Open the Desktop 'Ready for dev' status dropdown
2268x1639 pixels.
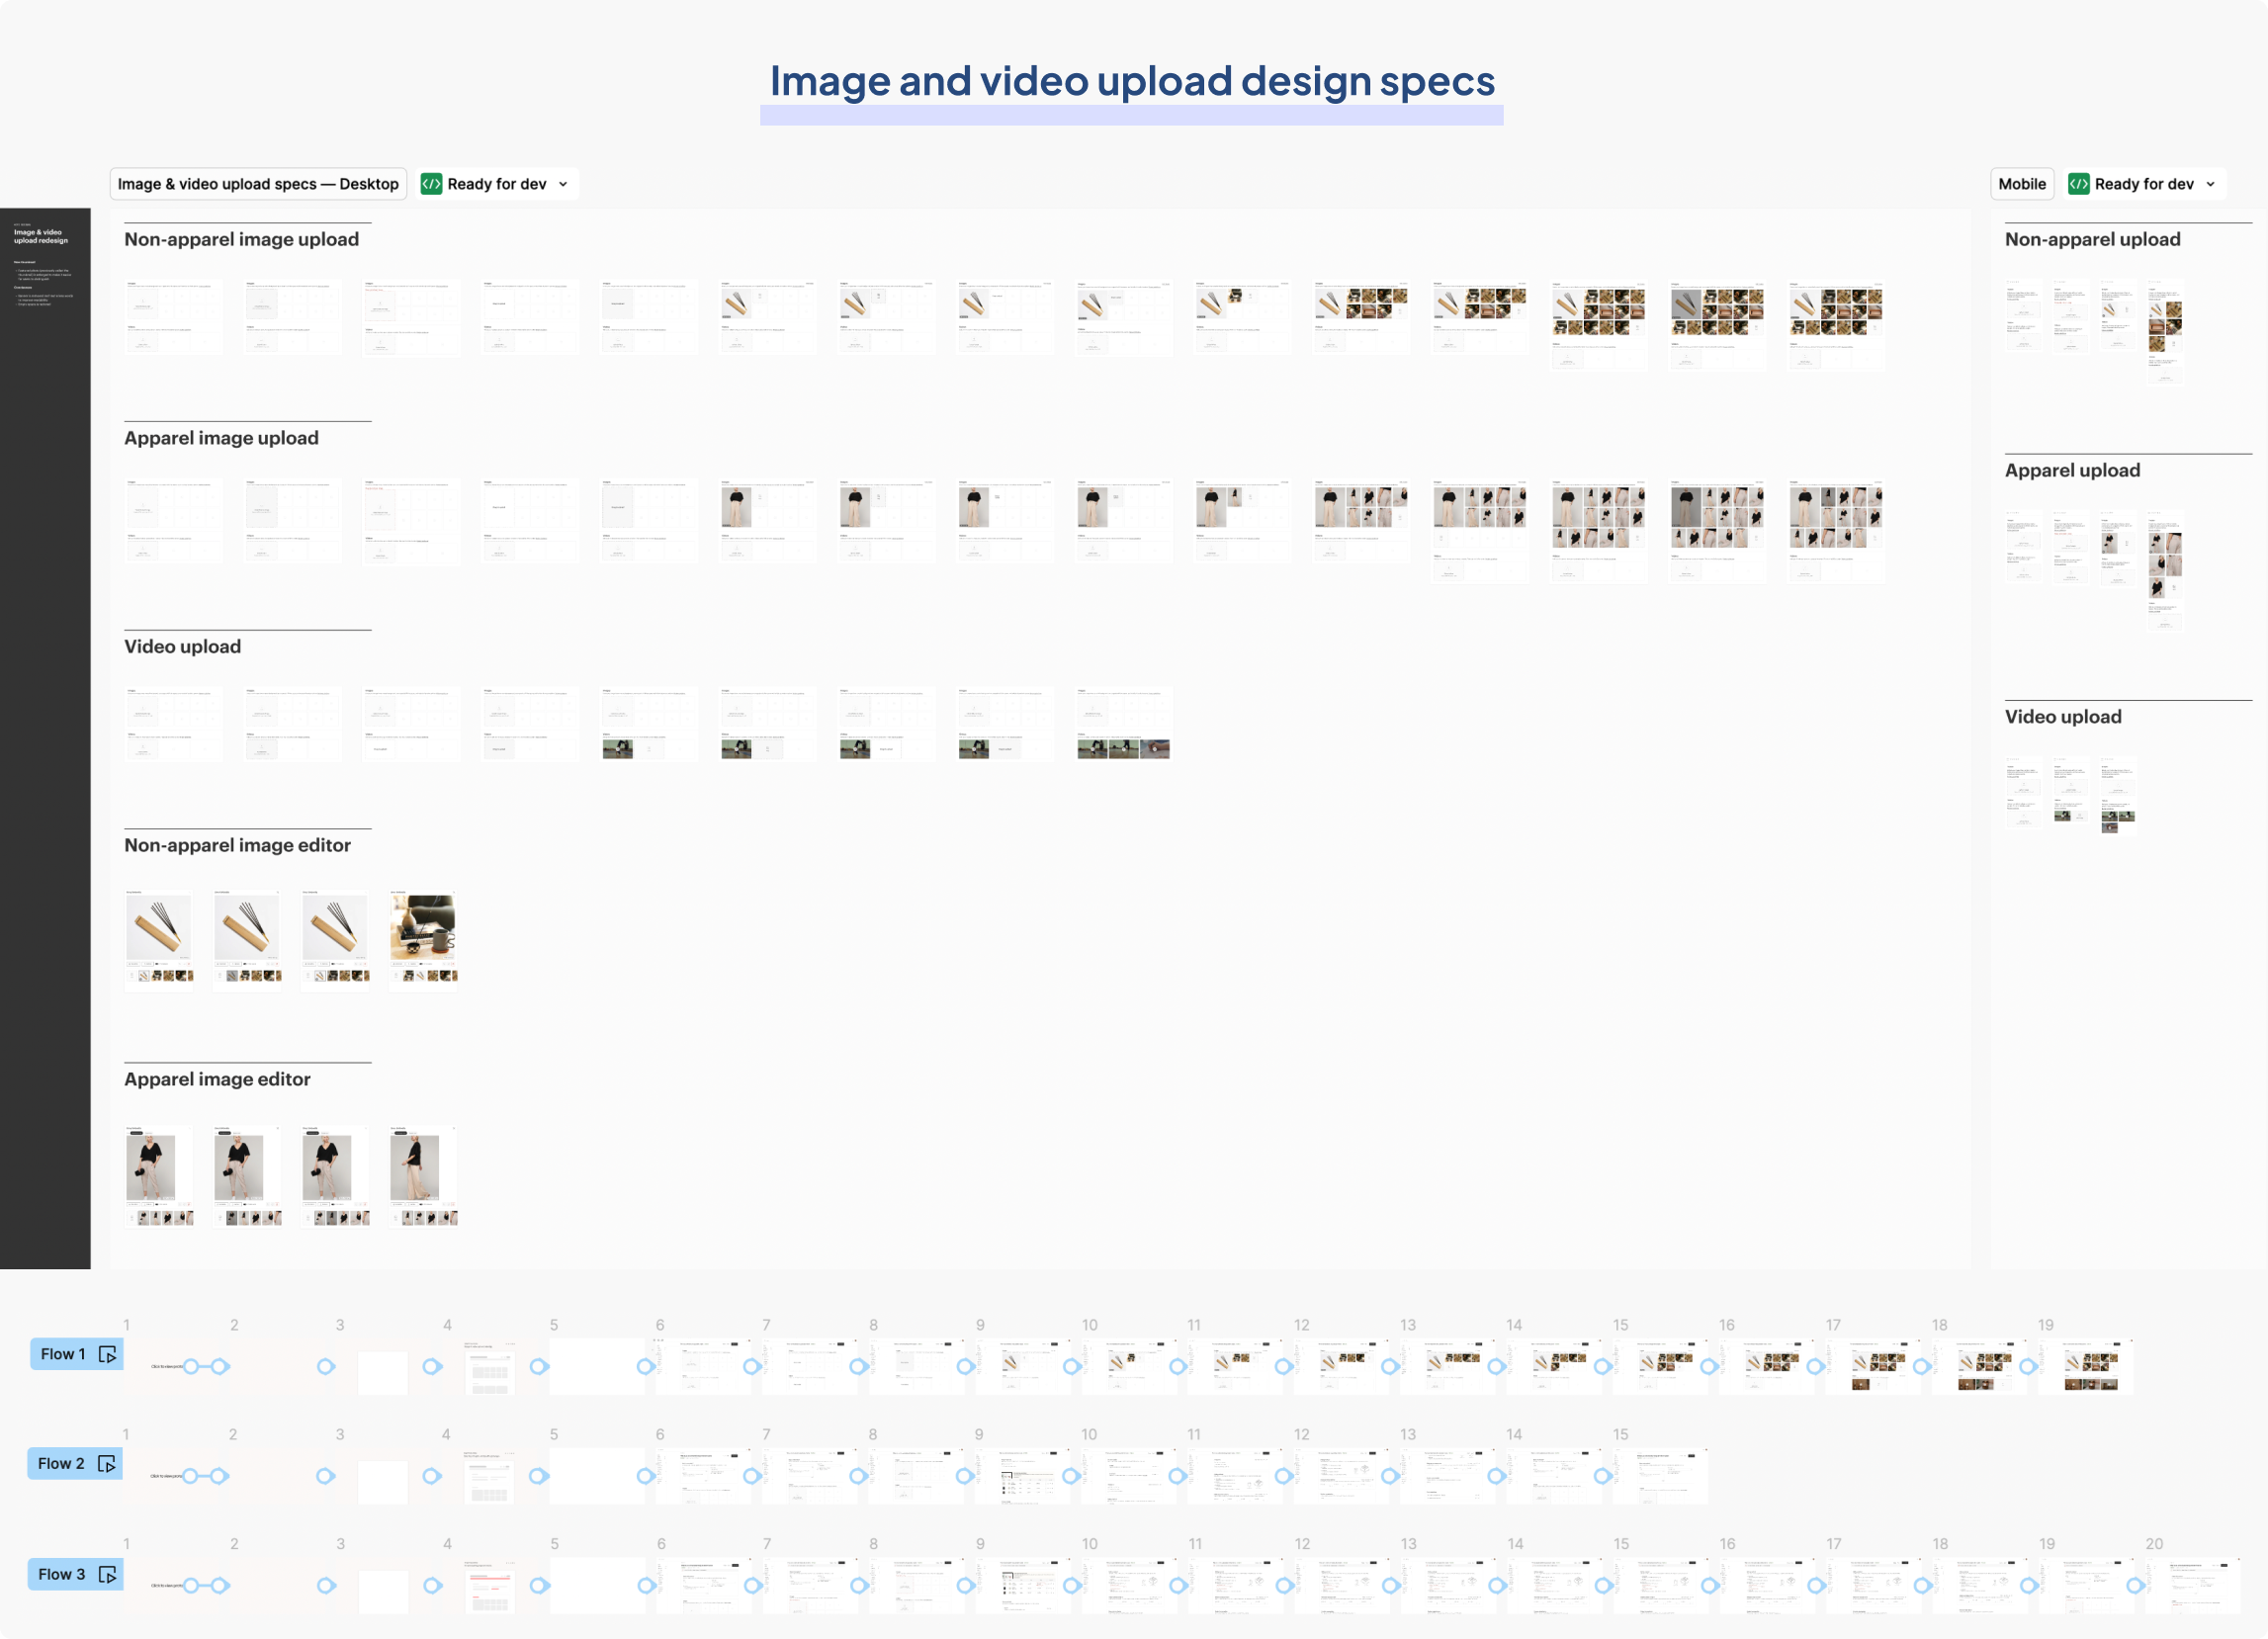tap(497, 184)
